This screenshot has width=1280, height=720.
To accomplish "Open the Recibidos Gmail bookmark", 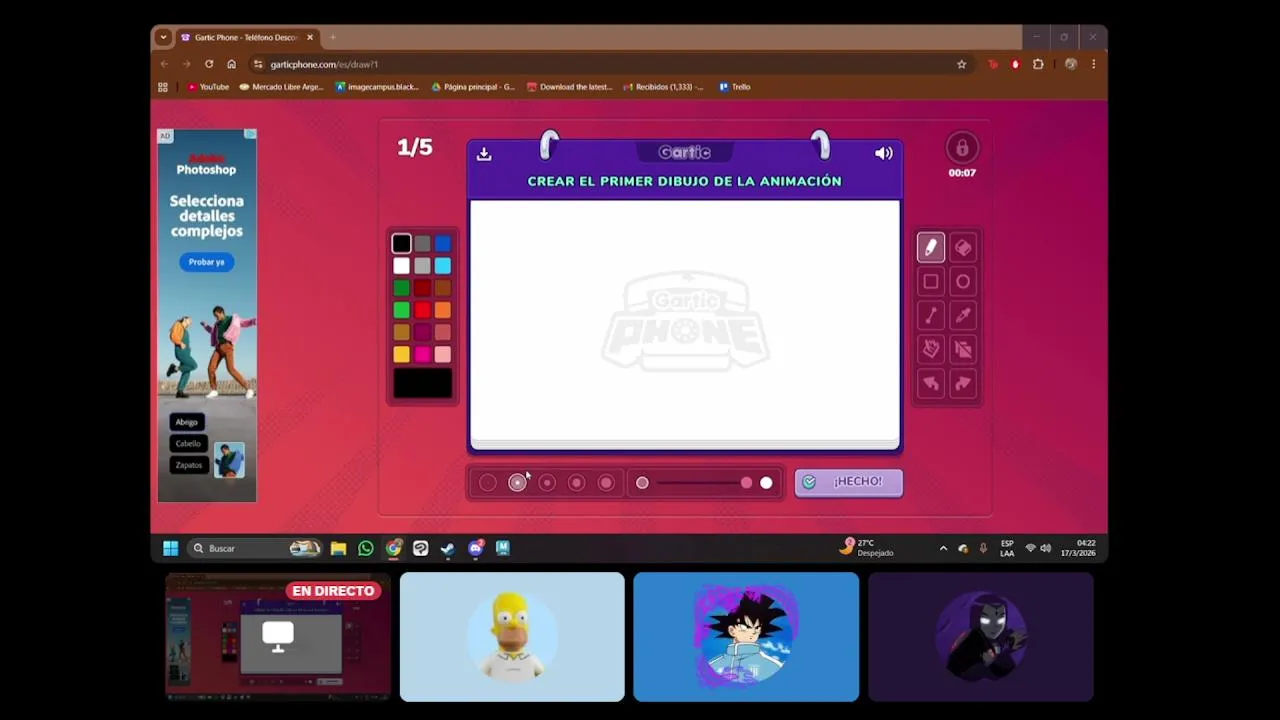I will click(663, 87).
